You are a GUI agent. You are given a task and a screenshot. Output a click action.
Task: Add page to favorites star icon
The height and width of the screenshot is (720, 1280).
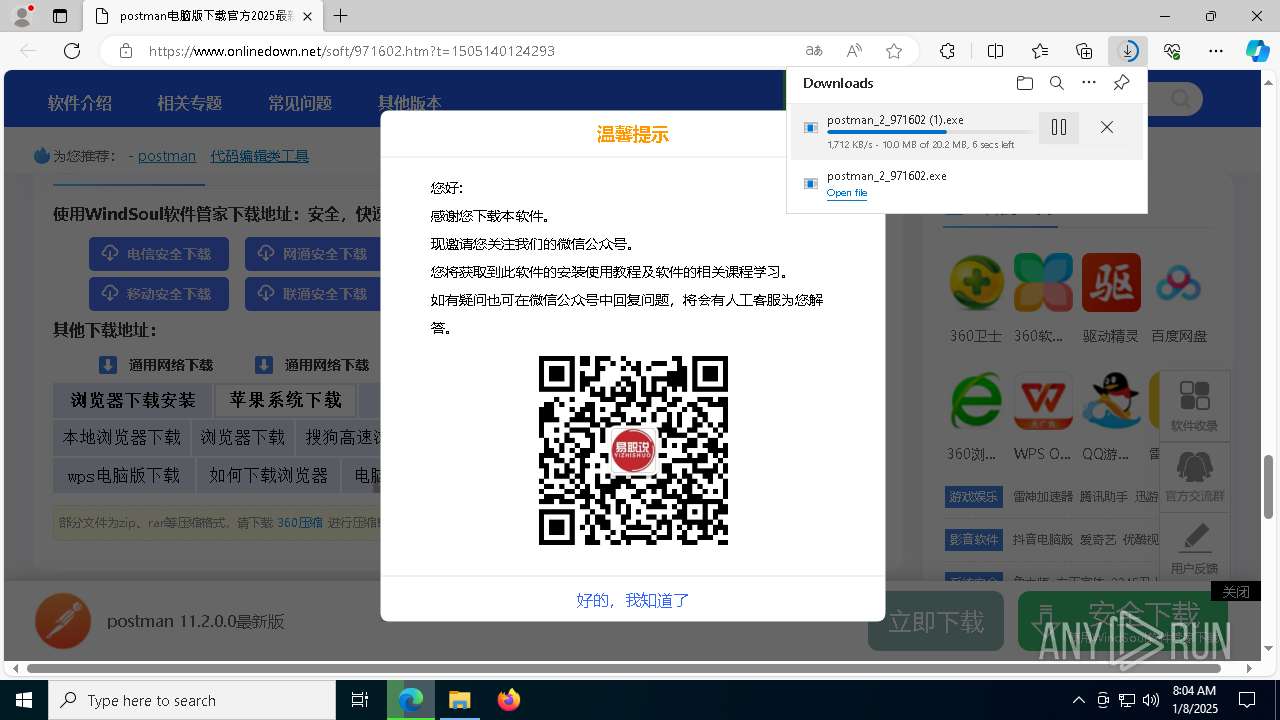coord(894,51)
